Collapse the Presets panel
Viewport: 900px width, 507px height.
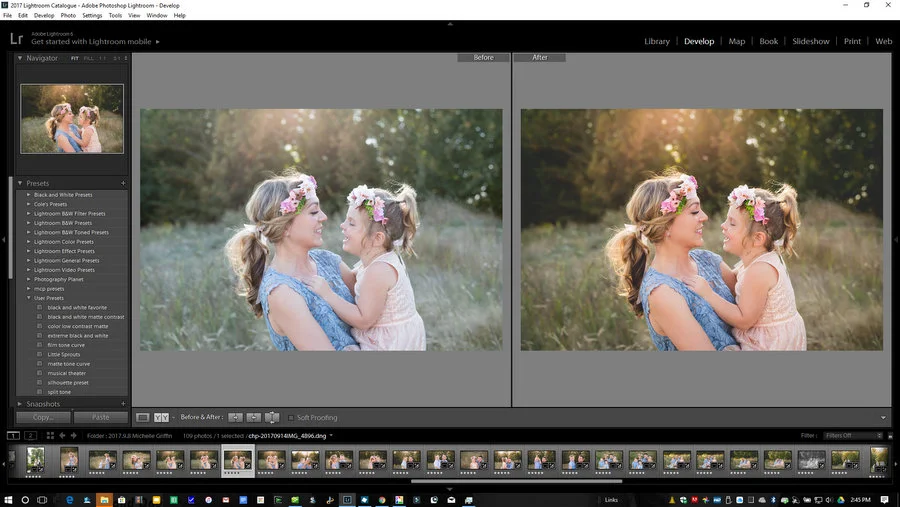20,183
